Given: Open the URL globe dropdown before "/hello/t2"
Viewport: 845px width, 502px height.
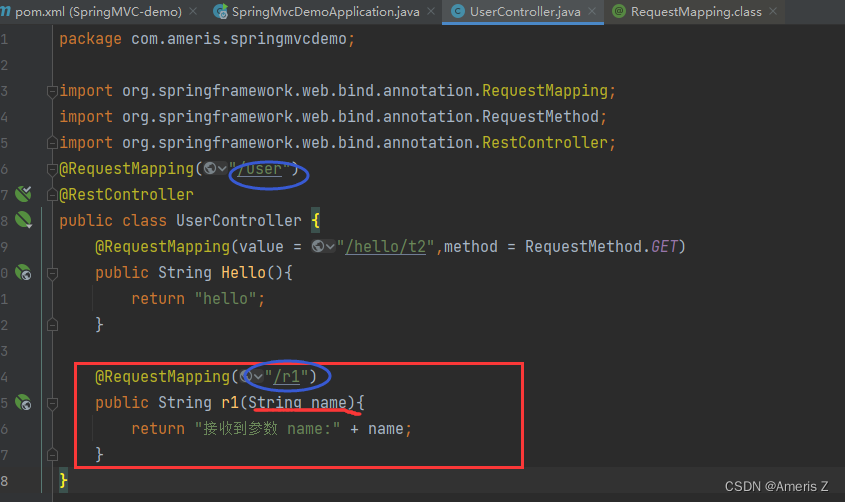Looking at the screenshot, I should pyautogui.click(x=323, y=247).
